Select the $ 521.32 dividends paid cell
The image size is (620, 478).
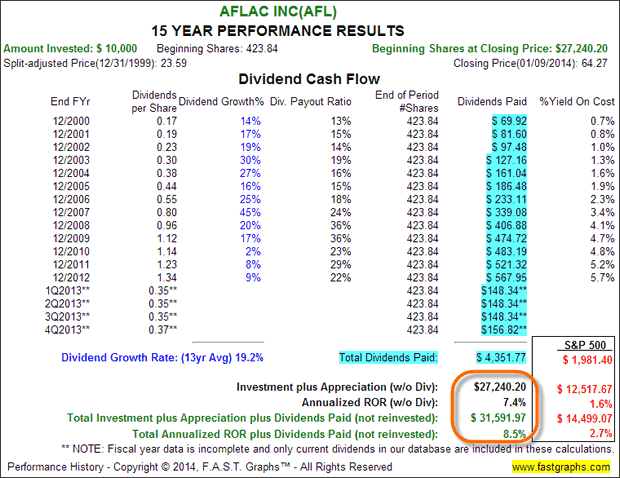pos(506,265)
